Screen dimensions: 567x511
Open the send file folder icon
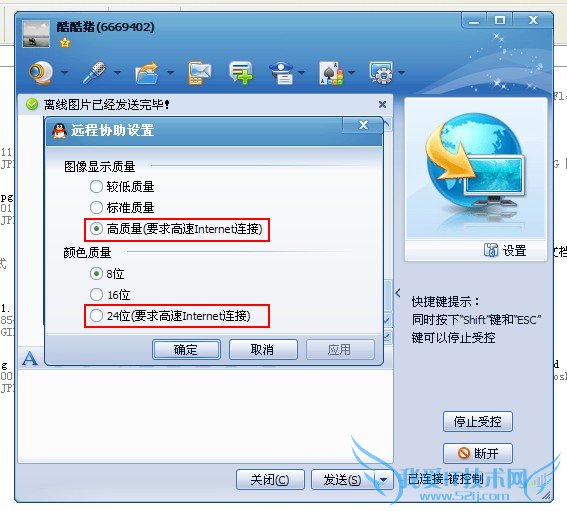point(147,73)
